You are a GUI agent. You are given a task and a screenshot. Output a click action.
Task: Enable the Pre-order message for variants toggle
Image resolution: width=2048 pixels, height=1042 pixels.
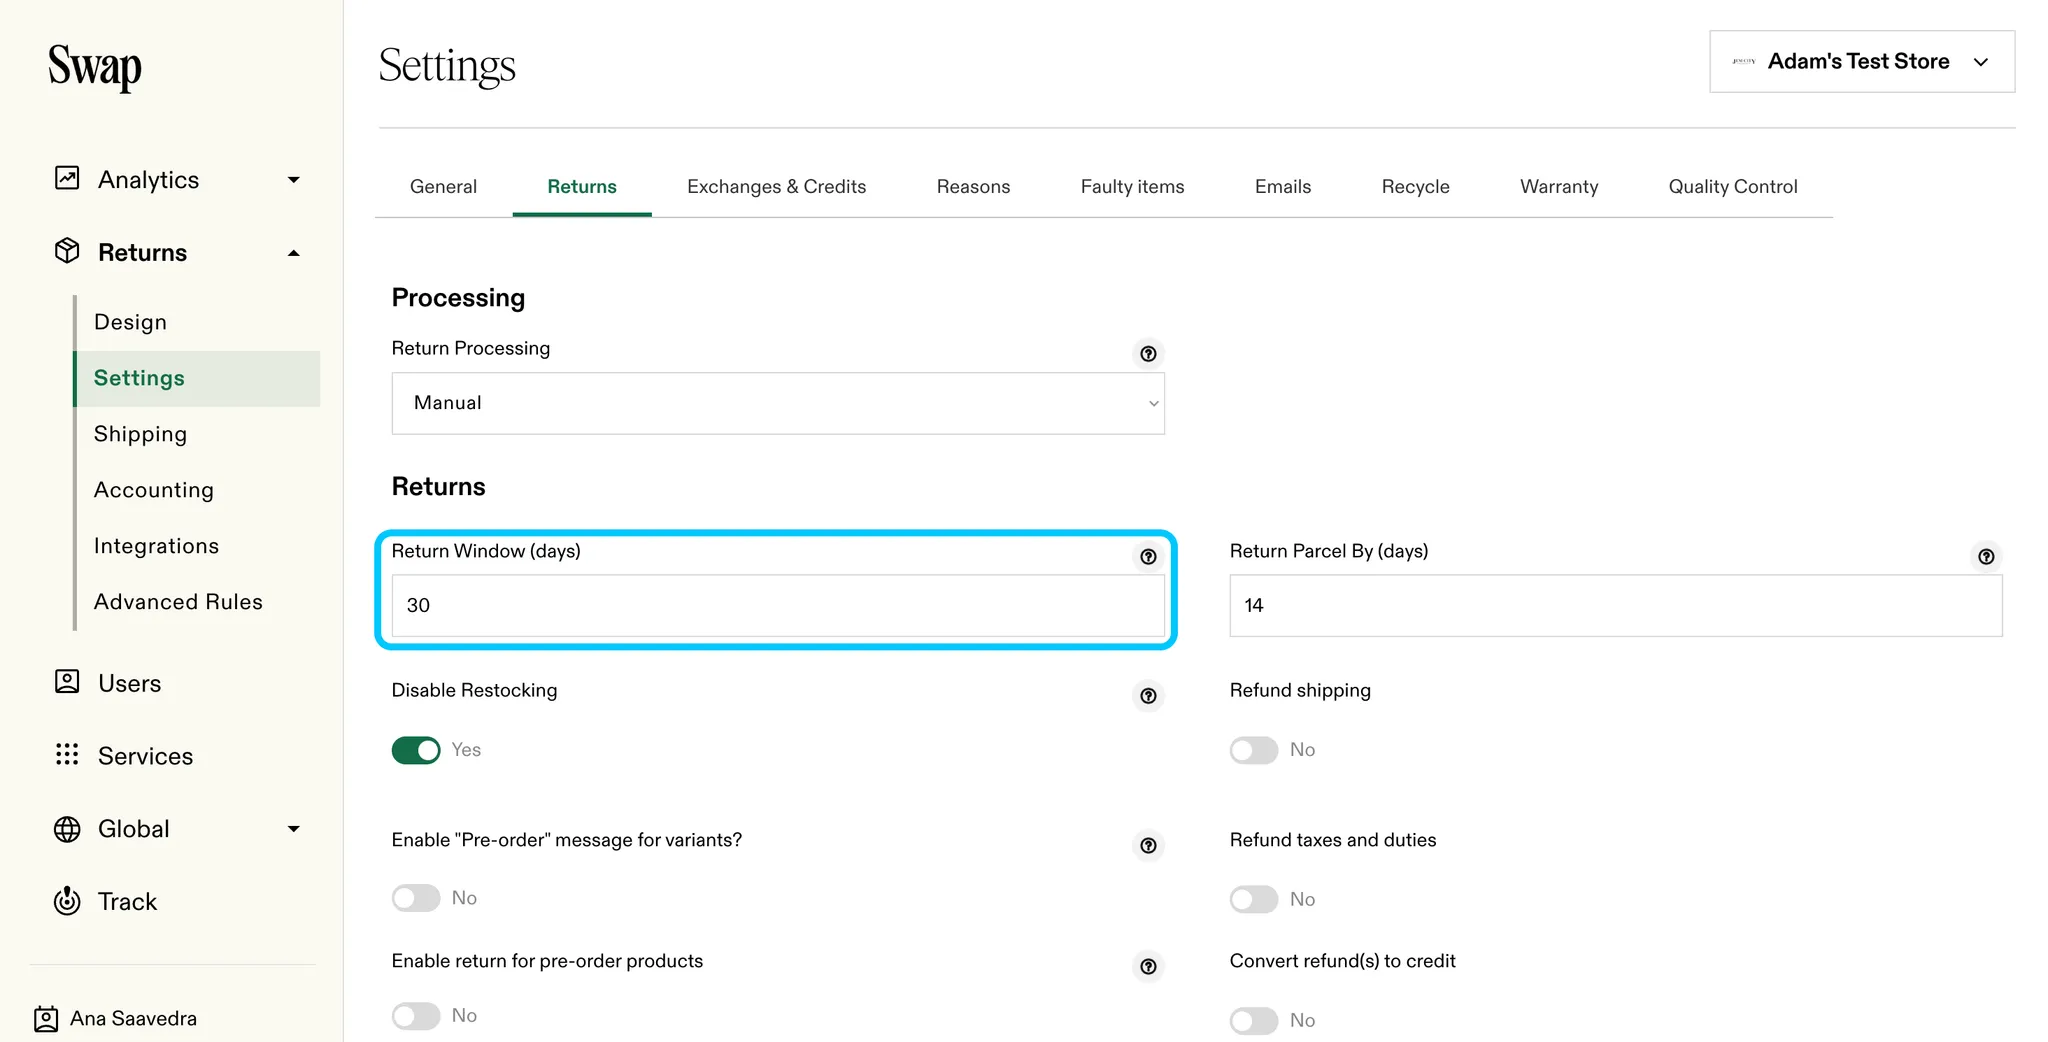click(416, 898)
